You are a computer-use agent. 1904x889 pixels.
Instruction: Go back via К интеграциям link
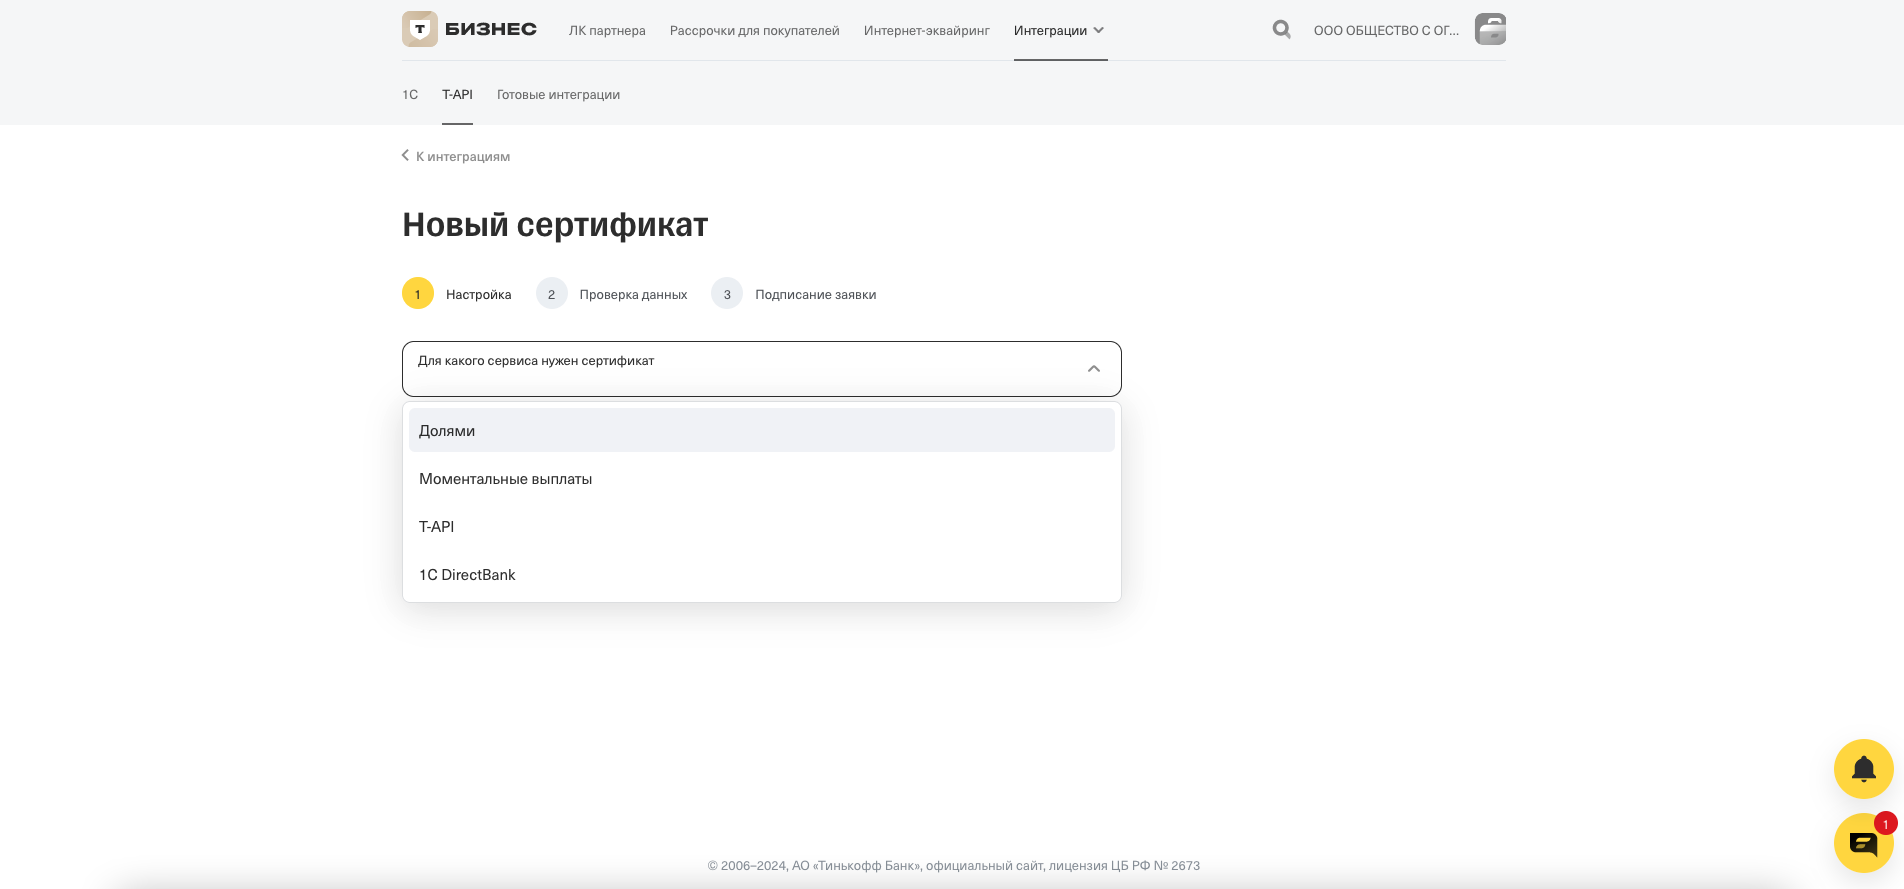(463, 156)
